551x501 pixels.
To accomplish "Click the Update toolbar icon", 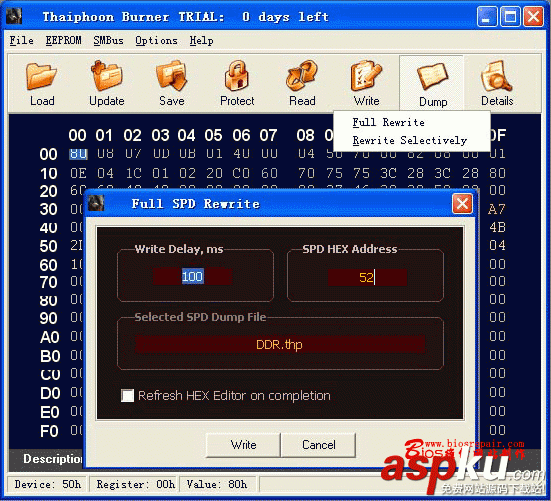I will (x=106, y=75).
